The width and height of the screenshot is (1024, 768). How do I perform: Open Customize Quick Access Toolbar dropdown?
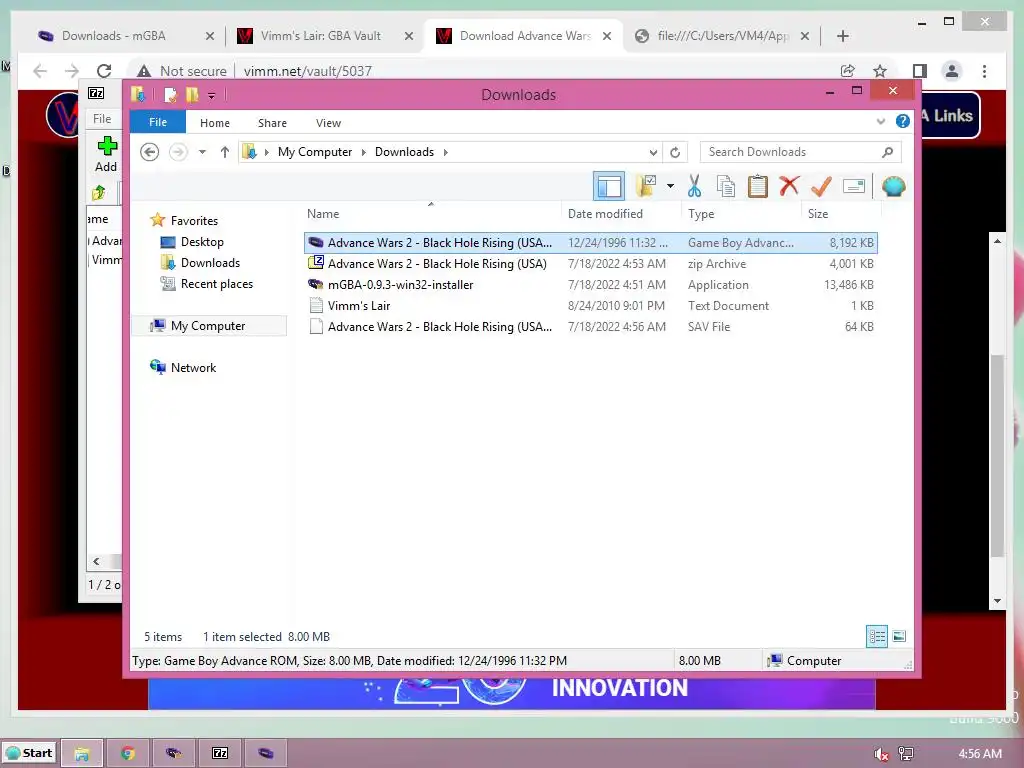point(212,95)
